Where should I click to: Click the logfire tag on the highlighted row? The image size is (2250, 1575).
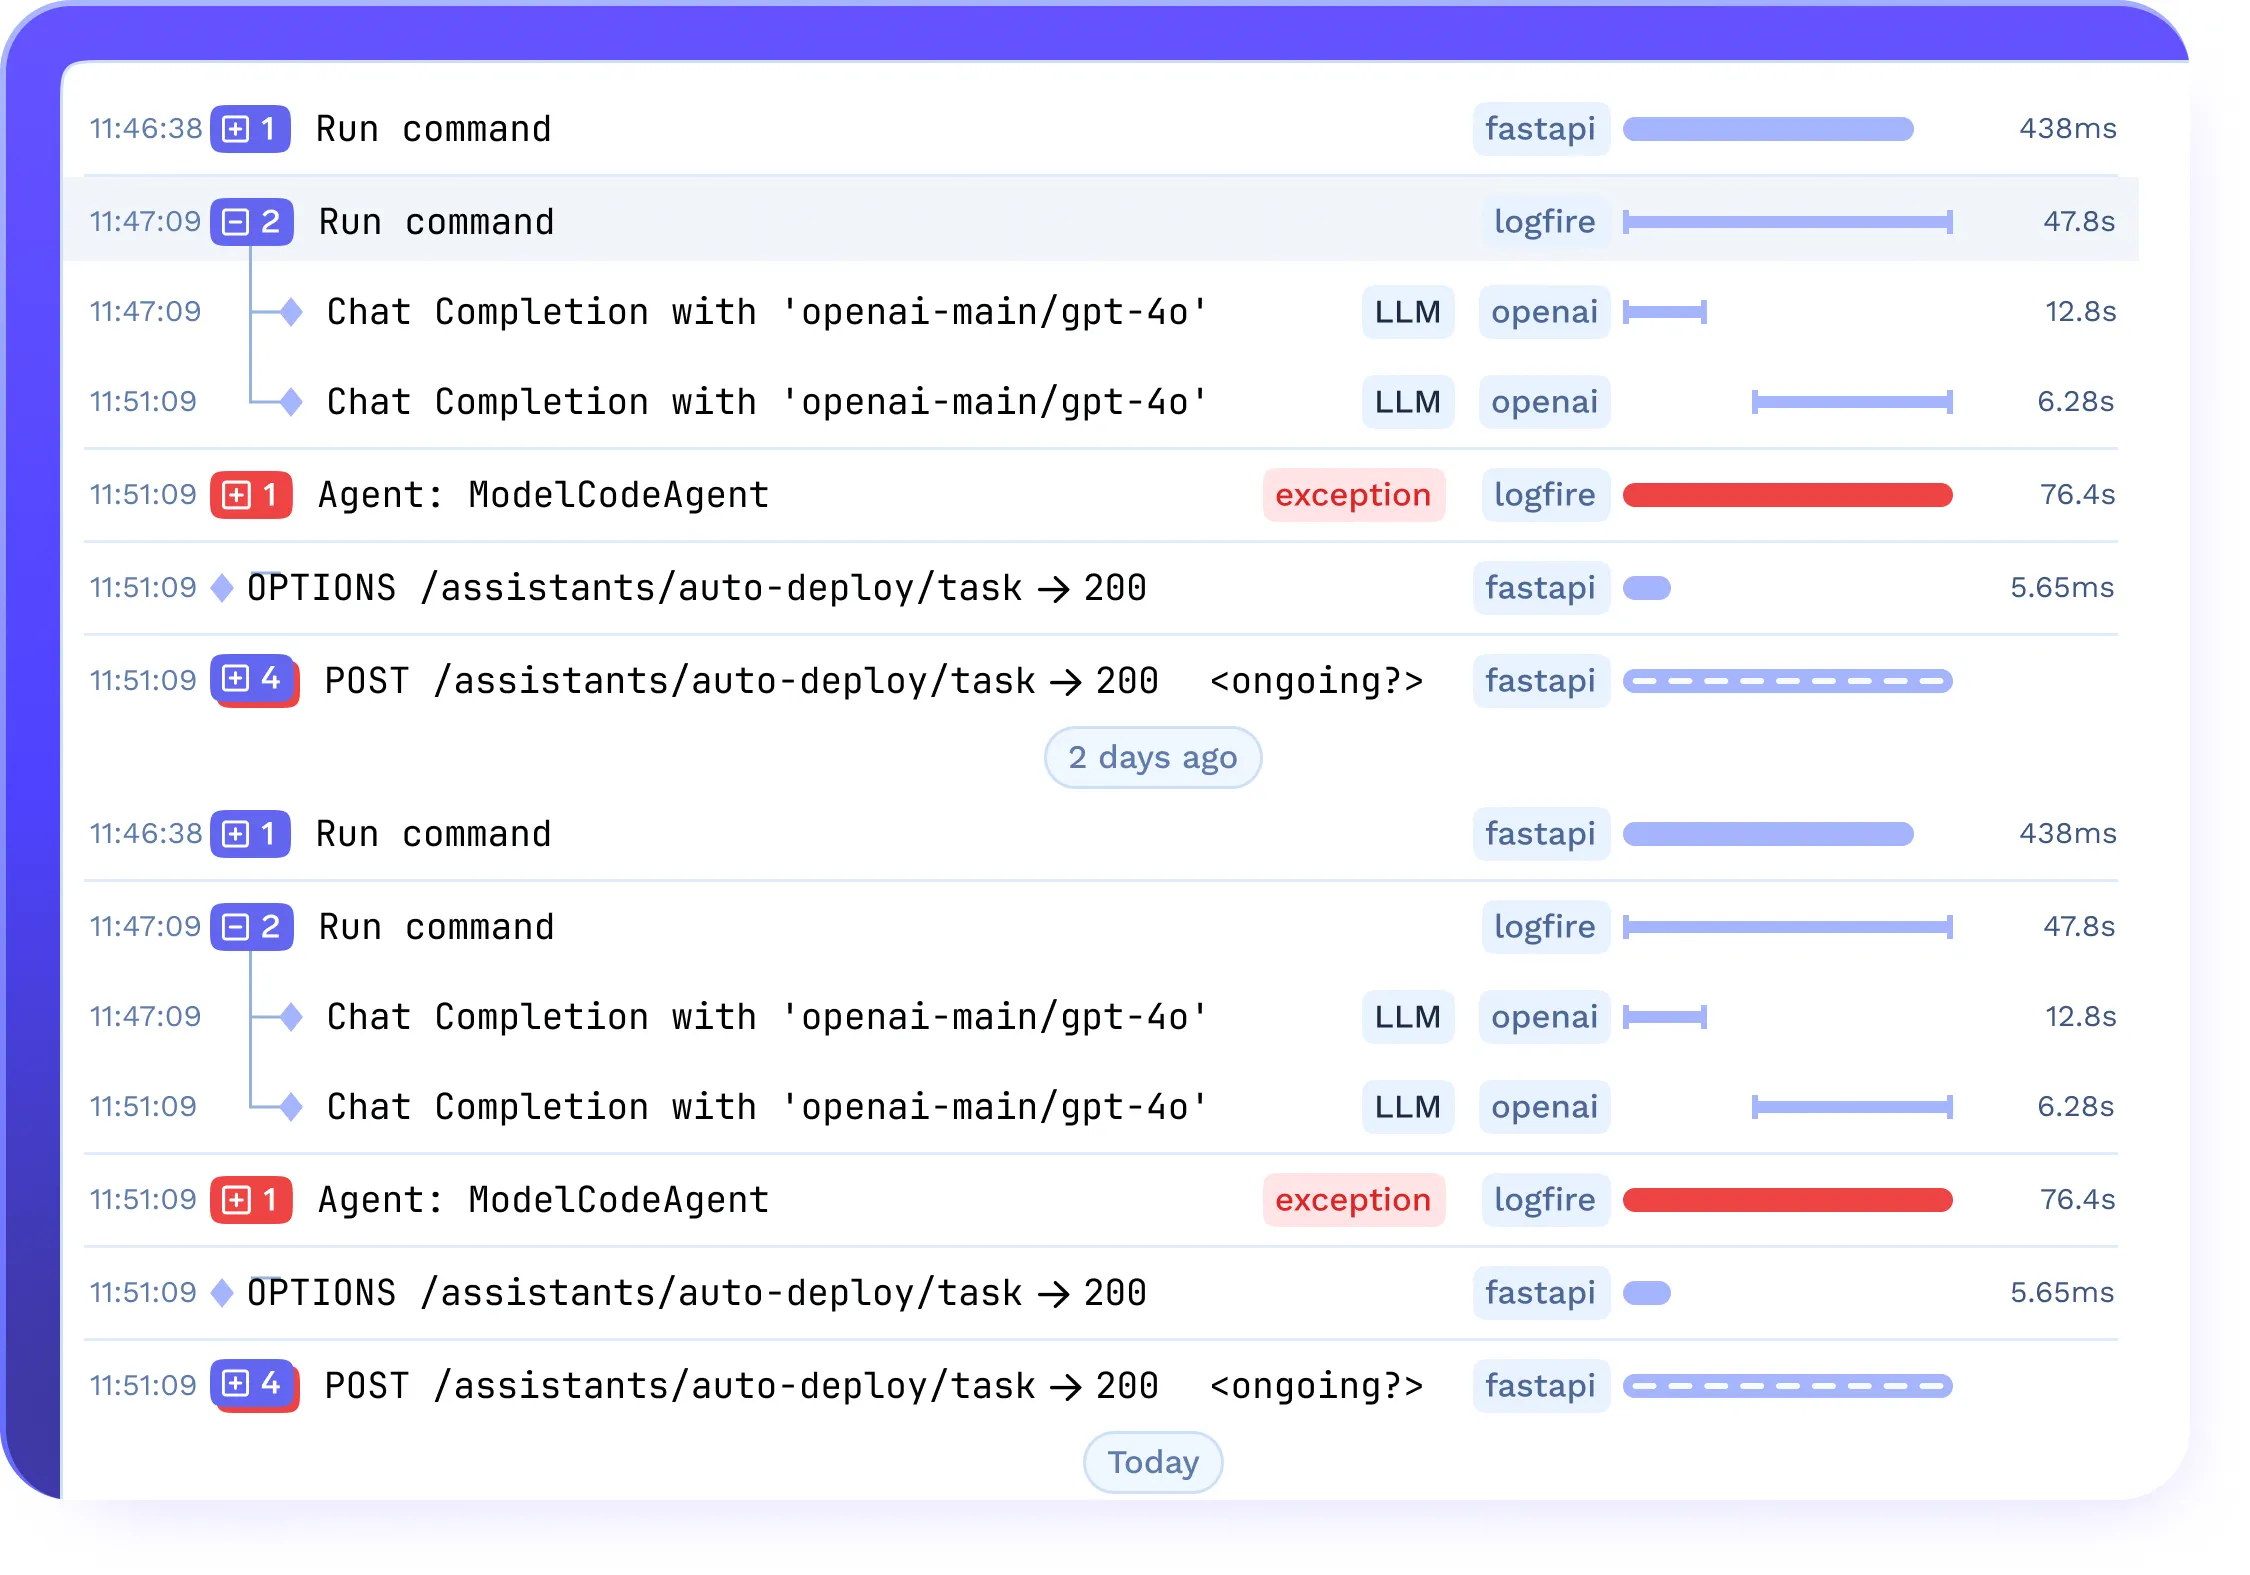point(1544,222)
